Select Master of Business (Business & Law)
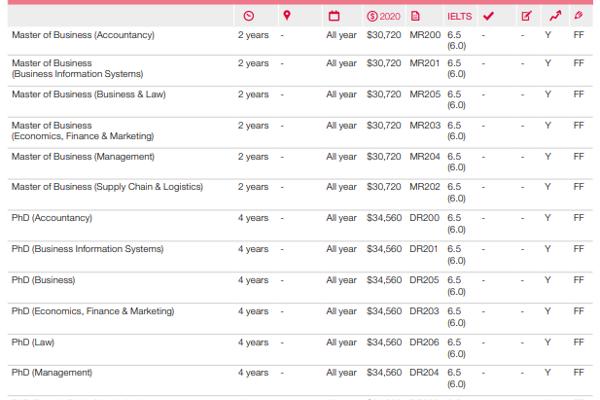Screen dimensions: 600x400 coord(88,94)
